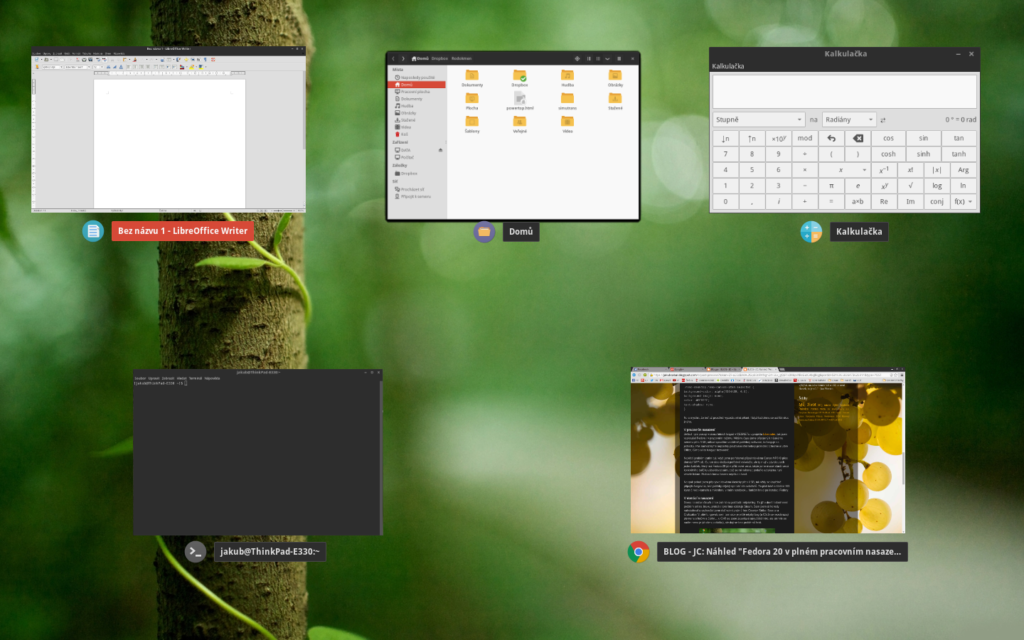Screen dimensions: 1024x640
Task: Click the calculator's white display field
Action: click(844, 91)
